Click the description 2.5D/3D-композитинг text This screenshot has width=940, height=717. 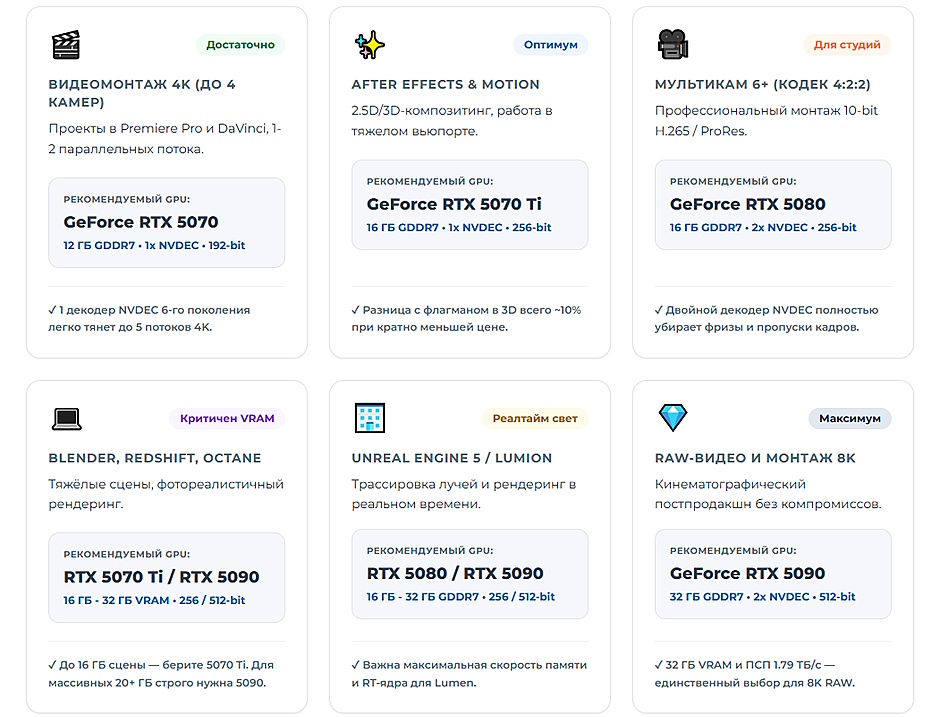click(452, 120)
